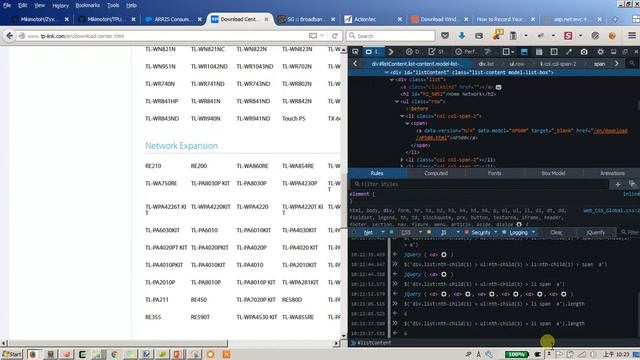Open the Style Editor tool tab
Viewport: 640px width, 360px height.
(437, 52)
